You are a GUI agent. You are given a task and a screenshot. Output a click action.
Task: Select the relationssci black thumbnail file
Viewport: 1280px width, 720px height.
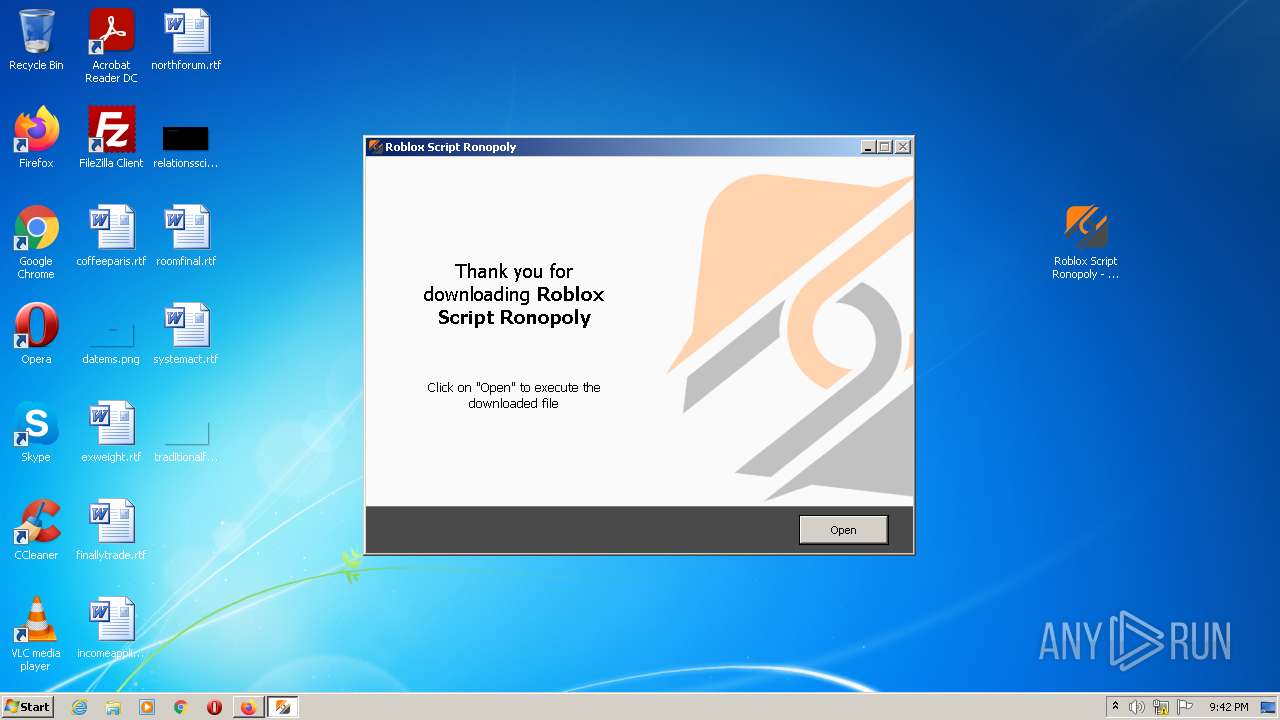[x=186, y=146]
